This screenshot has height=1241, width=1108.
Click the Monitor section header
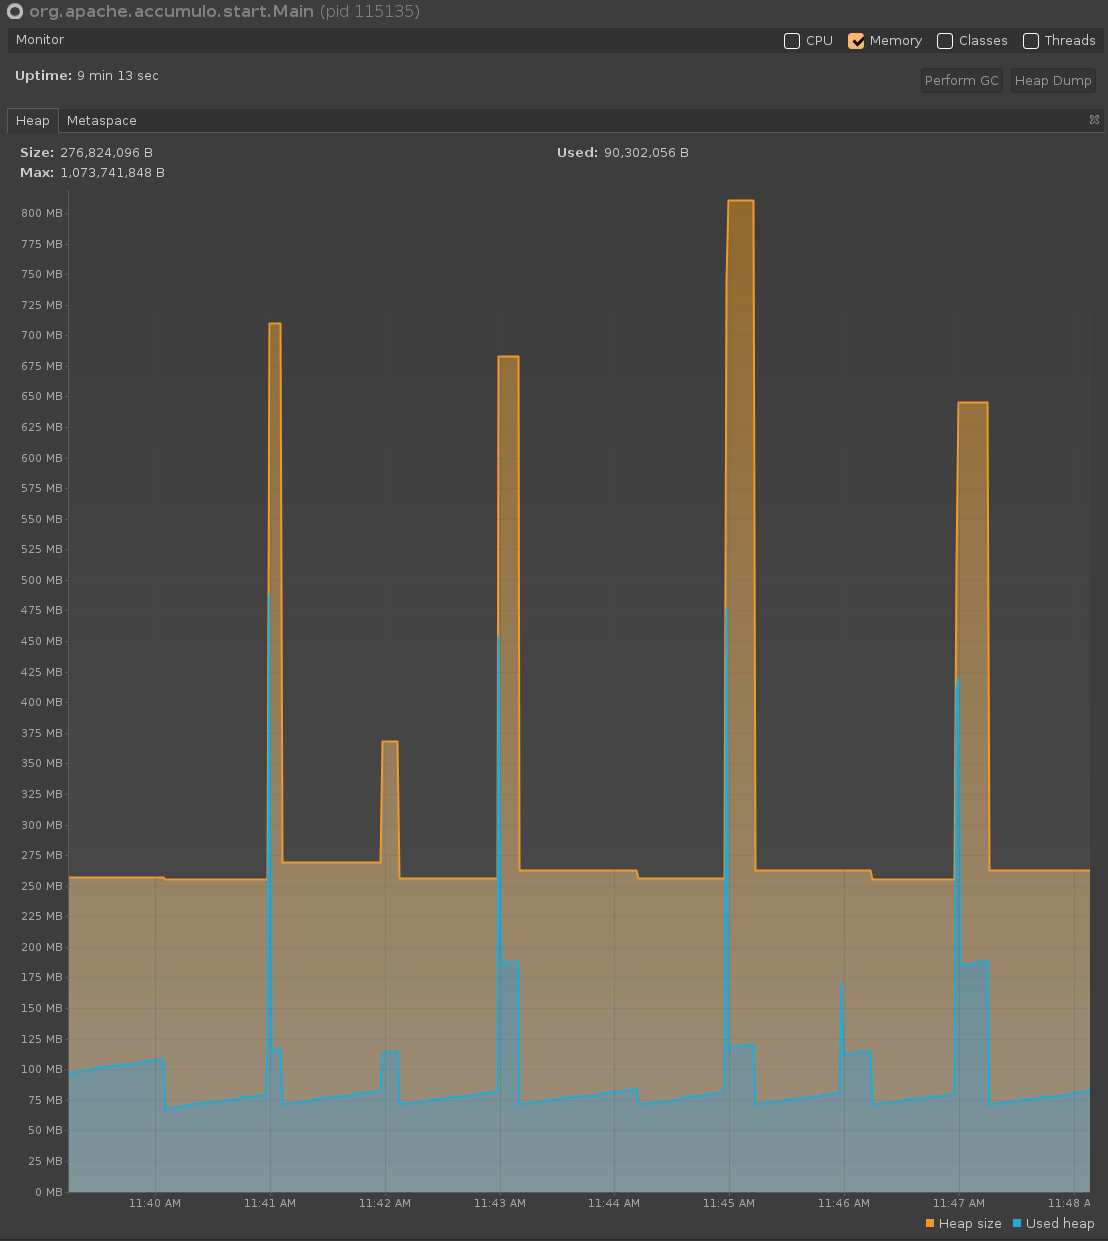[40, 40]
